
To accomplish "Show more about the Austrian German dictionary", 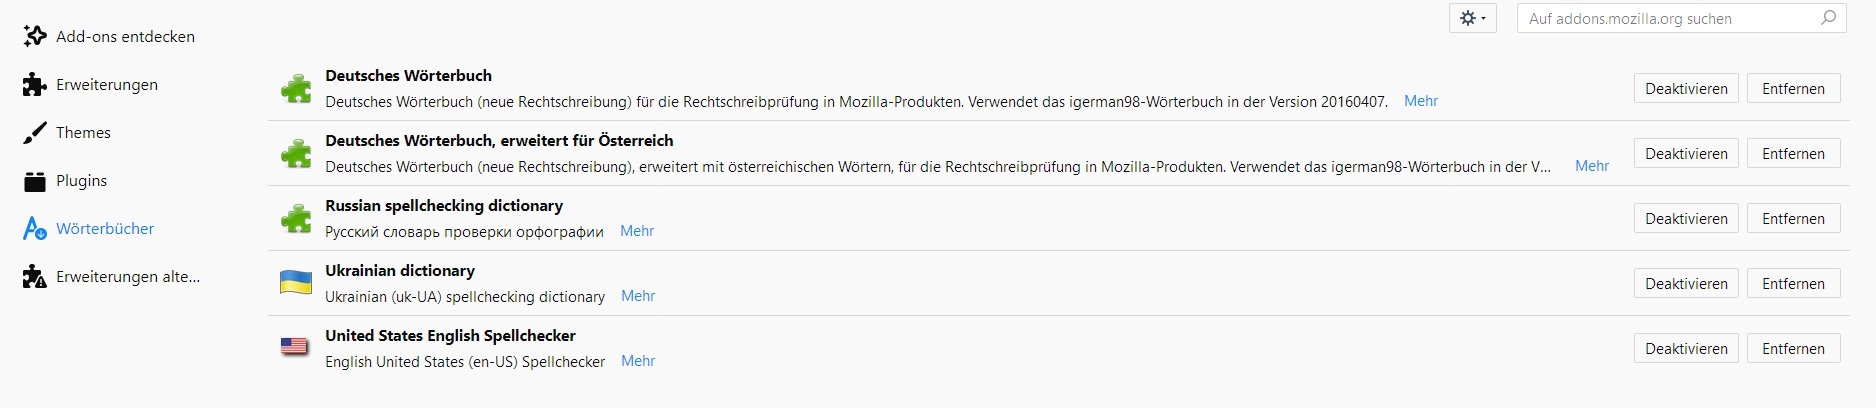I will coord(1592,166).
